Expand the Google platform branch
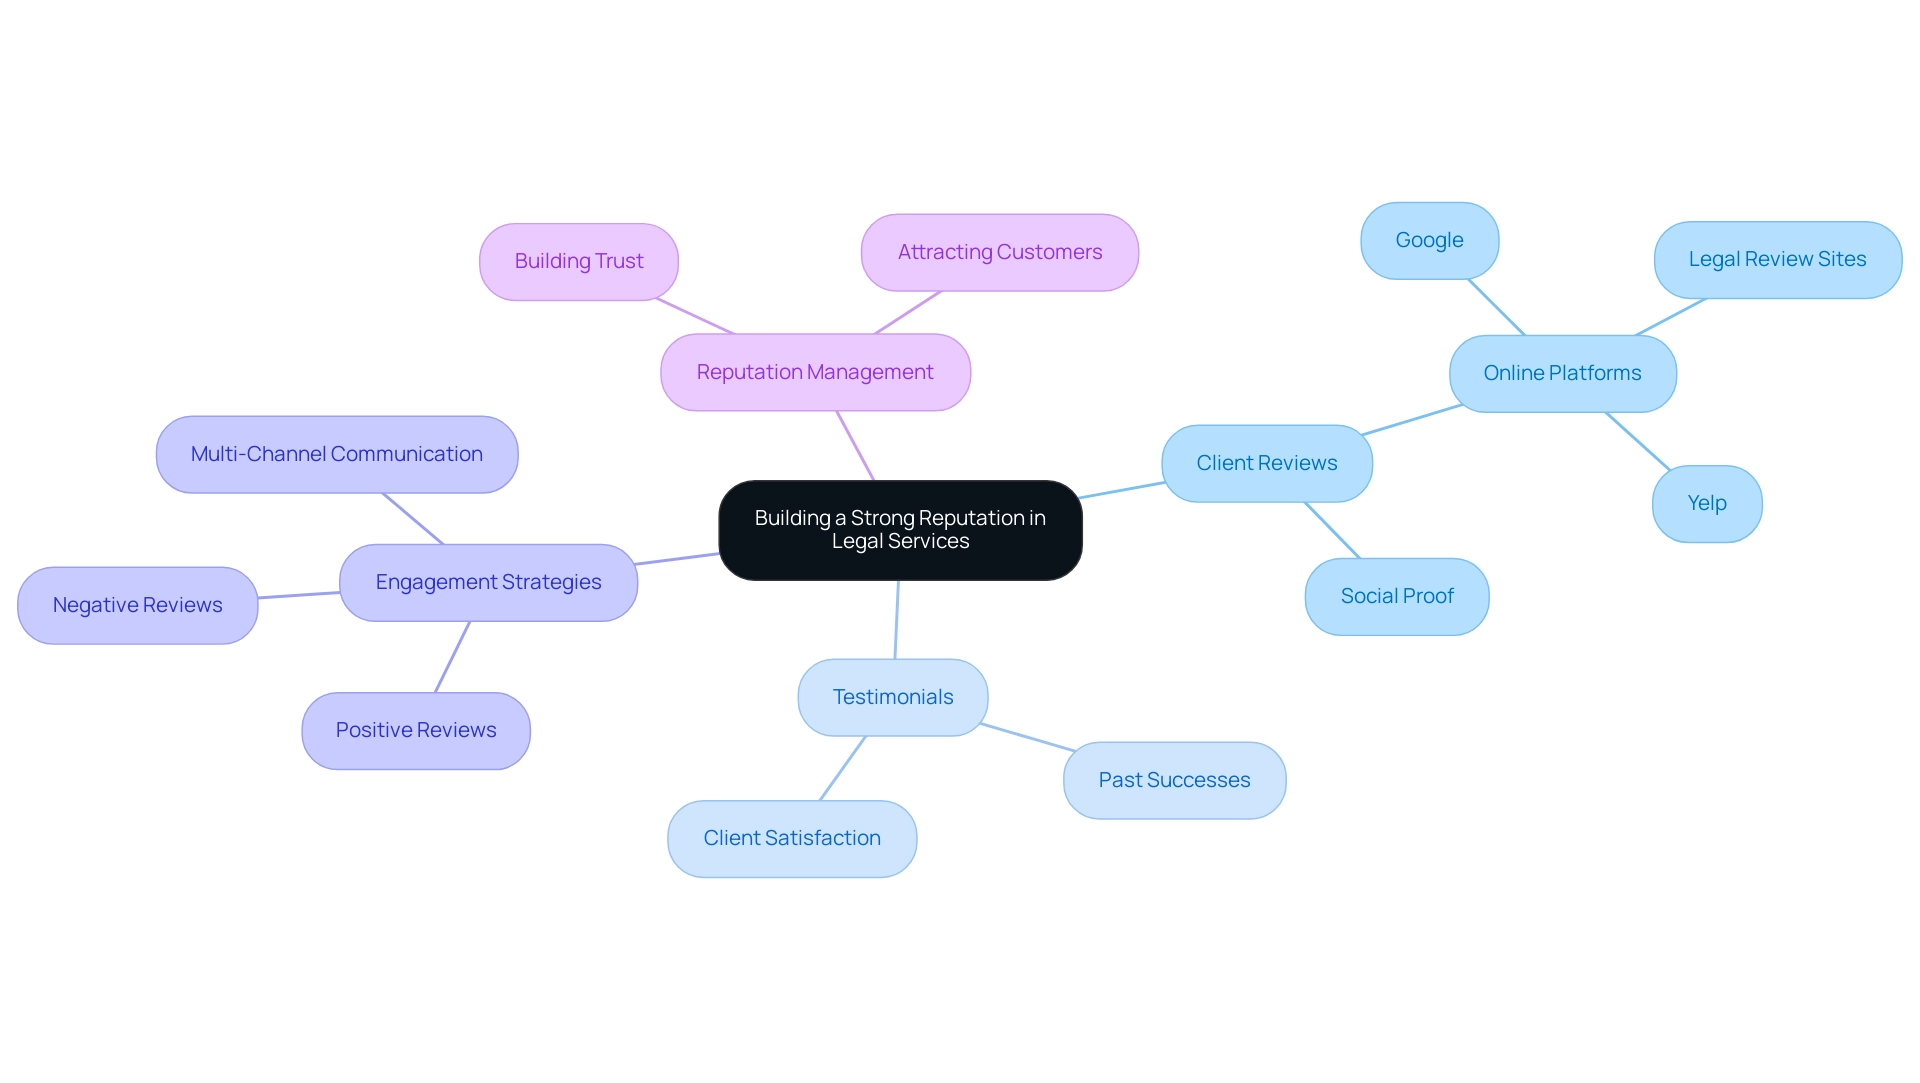Screen dimensions: 1920x1083 point(1431,237)
